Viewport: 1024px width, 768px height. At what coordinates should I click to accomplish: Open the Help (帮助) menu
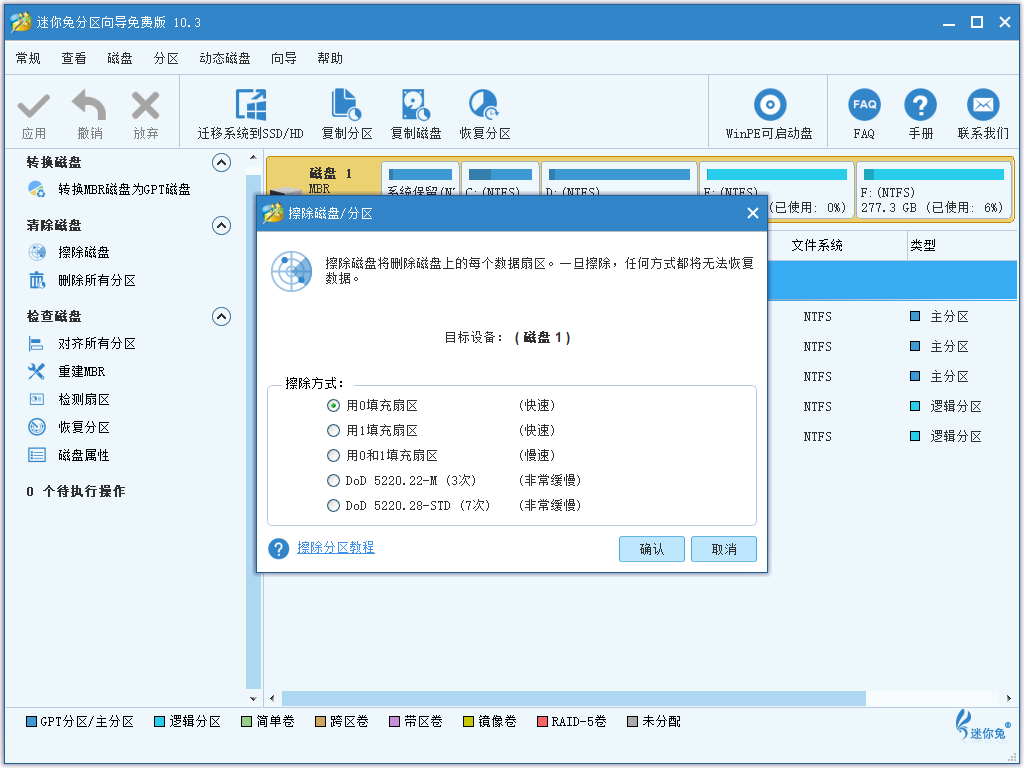[330, 59]
